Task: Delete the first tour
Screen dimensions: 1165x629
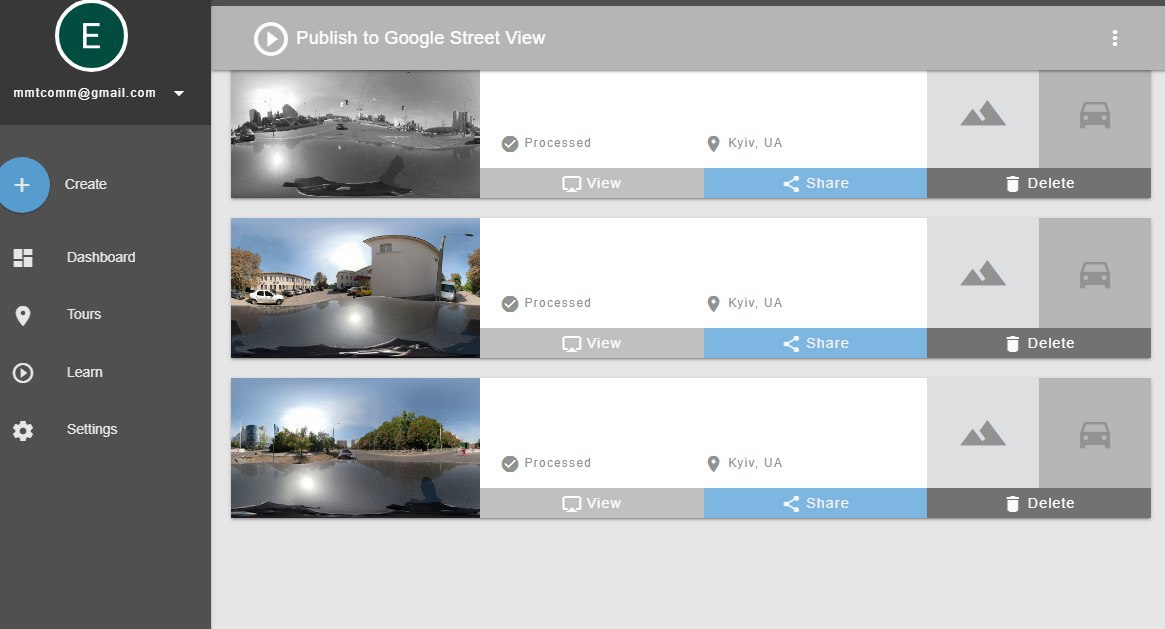Action: [1039, 183]
